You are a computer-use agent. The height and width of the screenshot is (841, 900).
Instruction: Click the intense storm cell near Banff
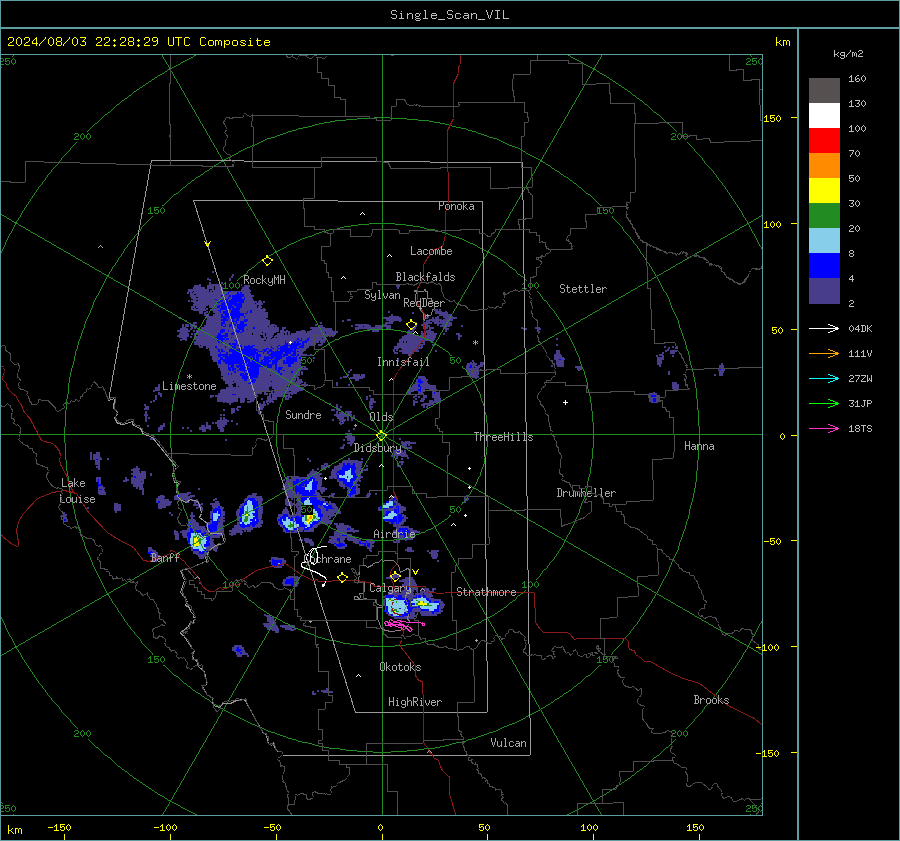click(198, 541)
